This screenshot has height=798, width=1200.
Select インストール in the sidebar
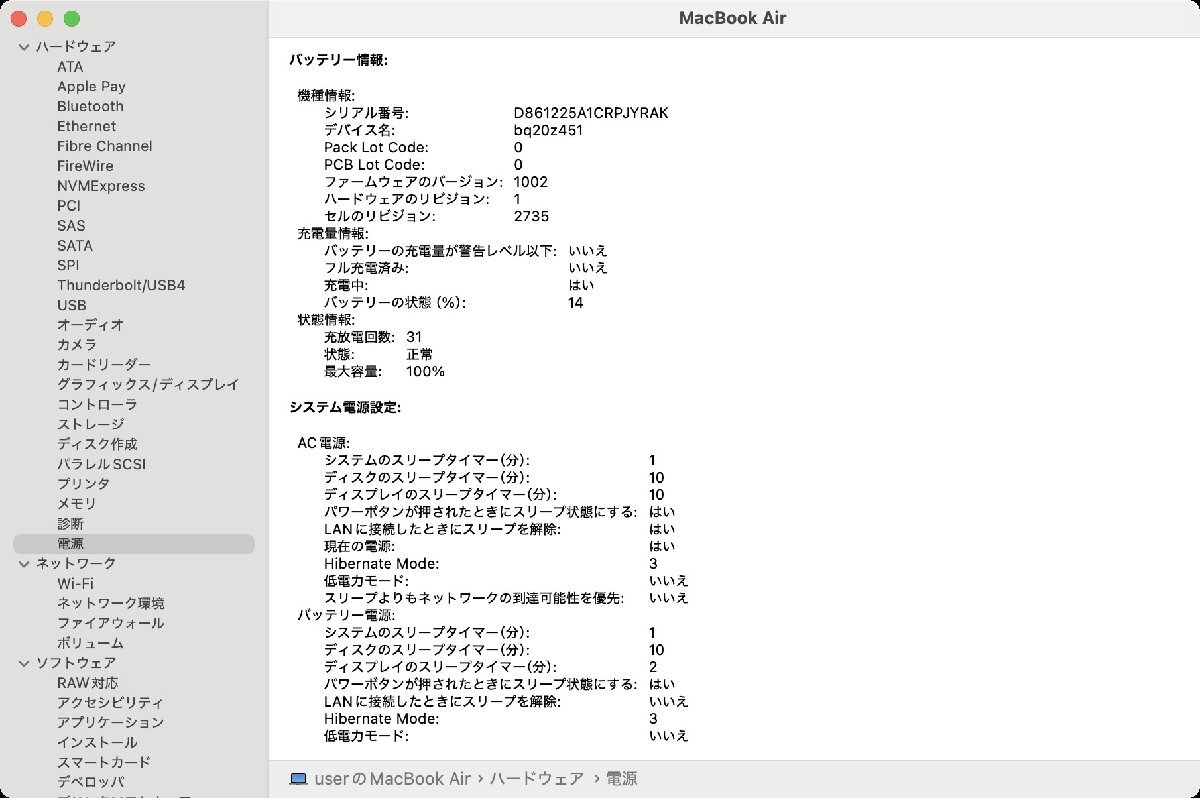[97, 742]
